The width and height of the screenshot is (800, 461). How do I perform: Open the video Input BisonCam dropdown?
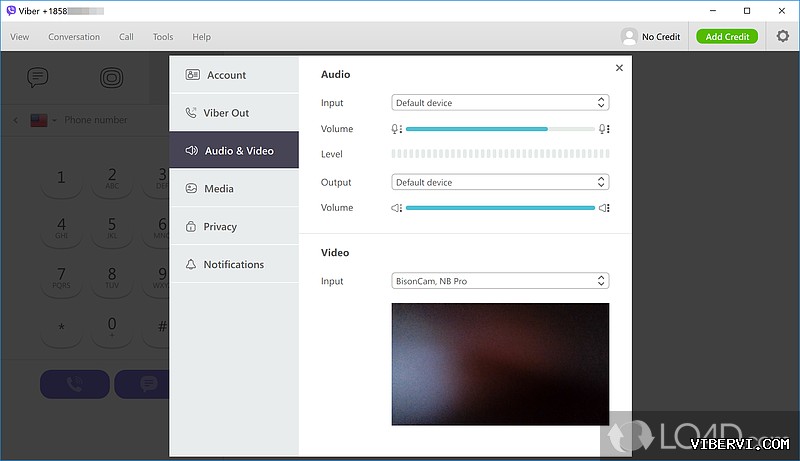[500, 281]
